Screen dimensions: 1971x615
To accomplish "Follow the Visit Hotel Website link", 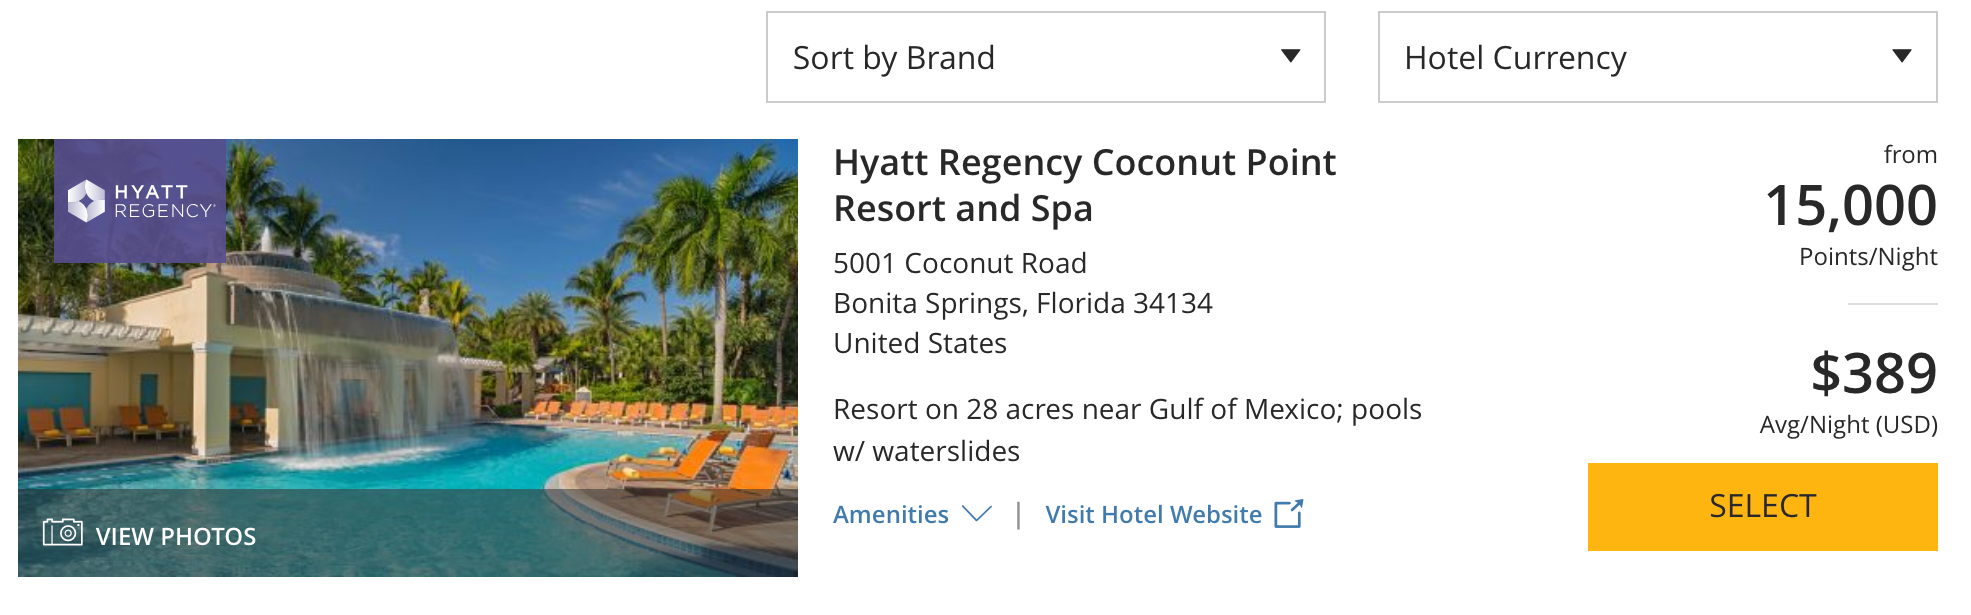I will click(x=1153, y=514).
